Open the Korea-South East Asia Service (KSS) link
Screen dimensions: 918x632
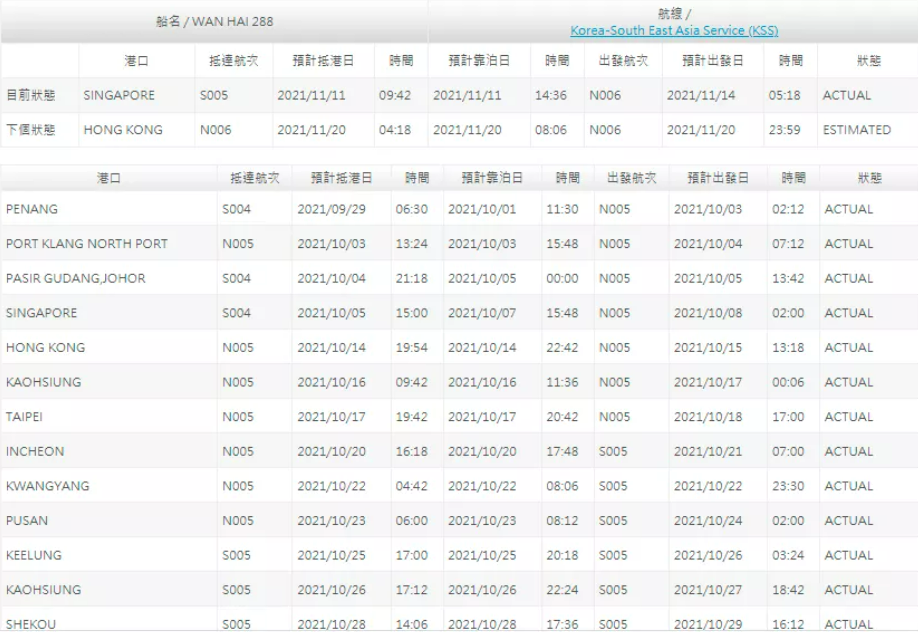tap(674, 30)
